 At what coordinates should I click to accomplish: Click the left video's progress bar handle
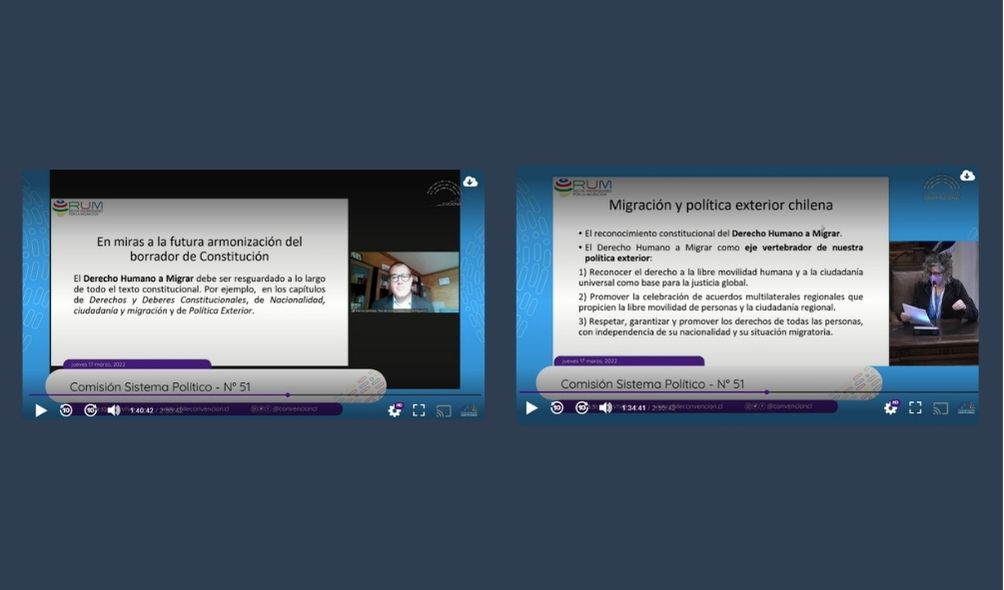point(288,396)
